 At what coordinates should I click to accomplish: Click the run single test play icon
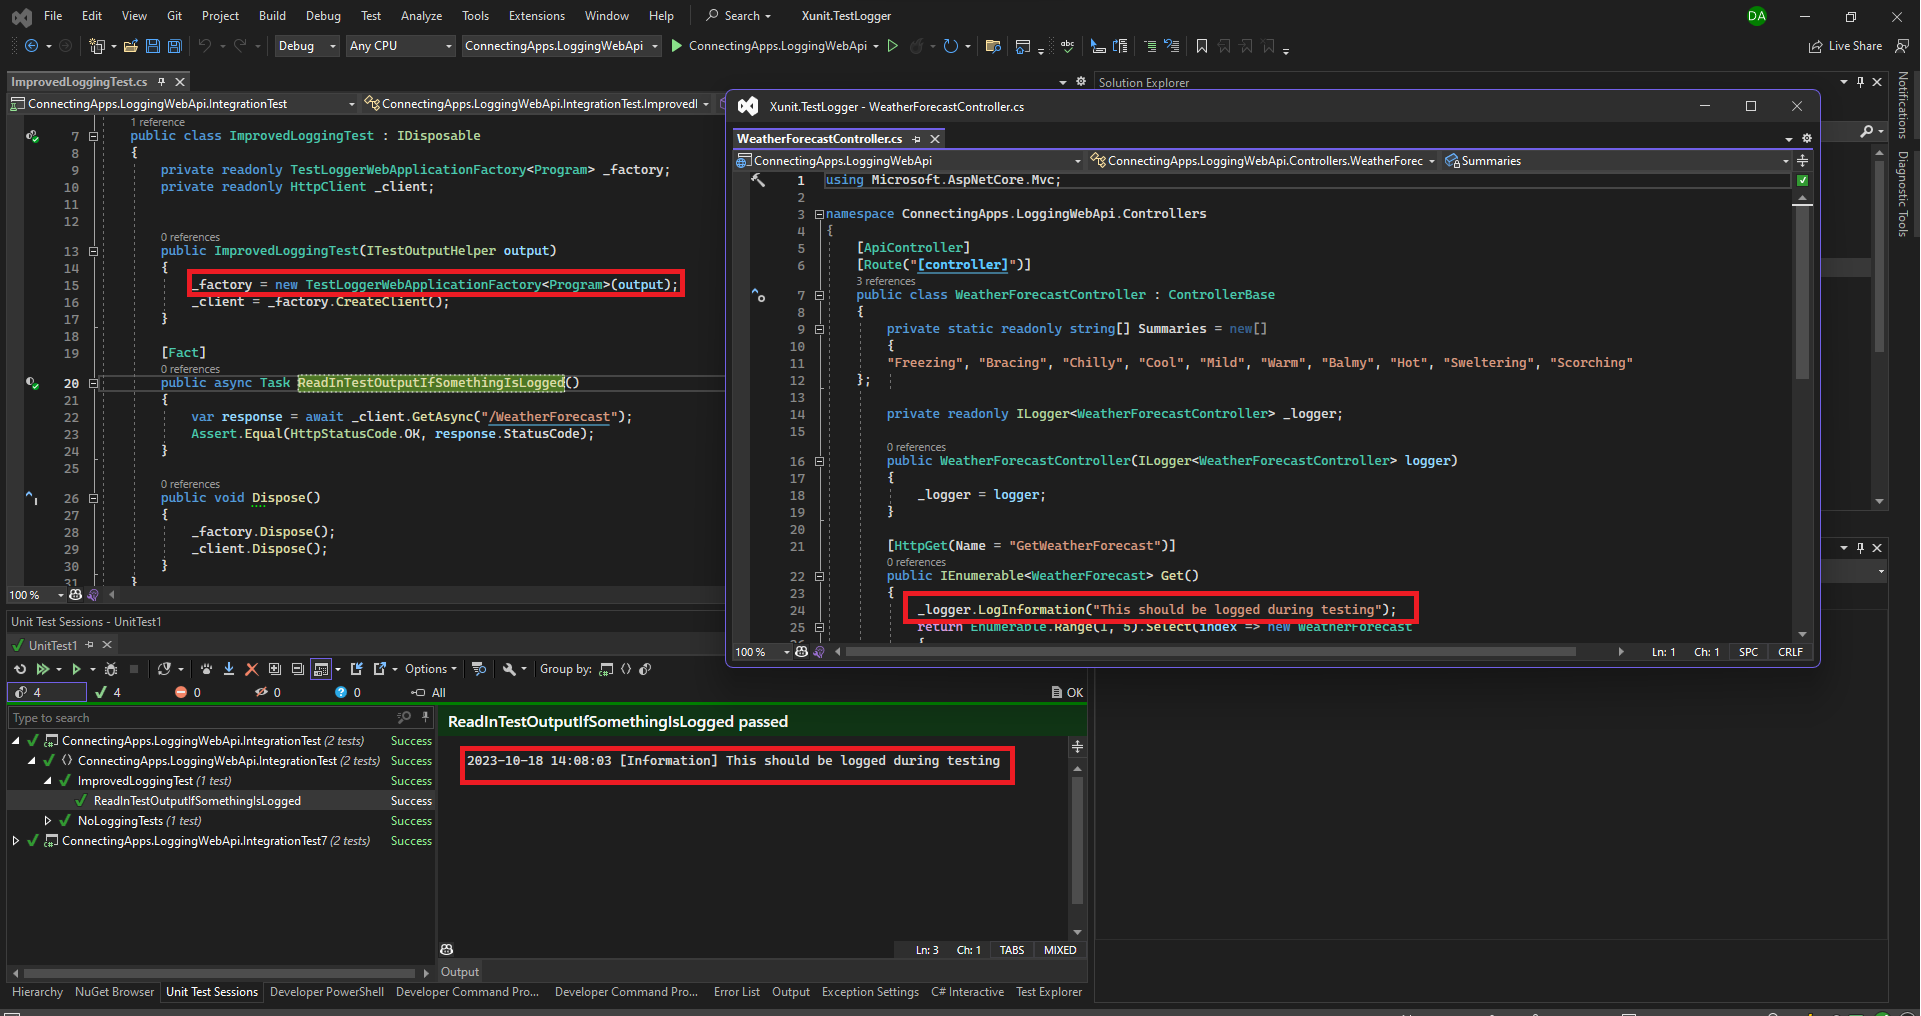tap(76, 669)
